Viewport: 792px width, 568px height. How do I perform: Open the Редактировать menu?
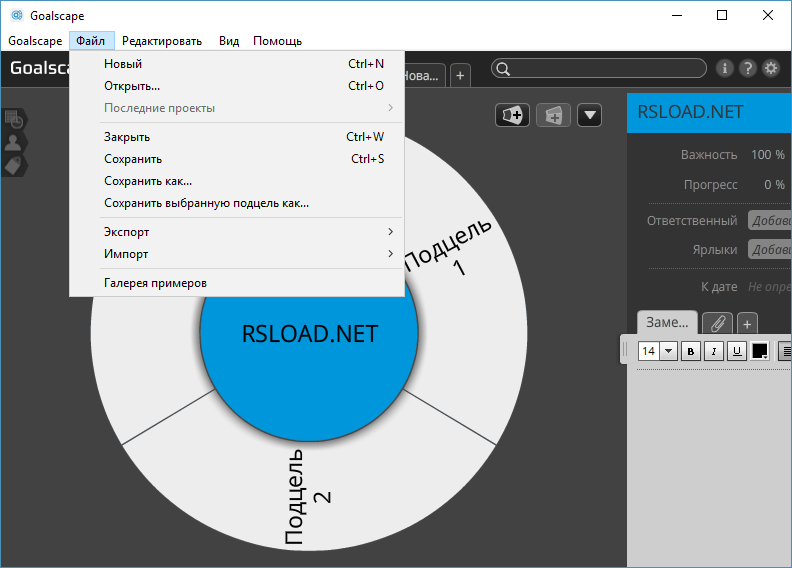(x=162, y=41)
